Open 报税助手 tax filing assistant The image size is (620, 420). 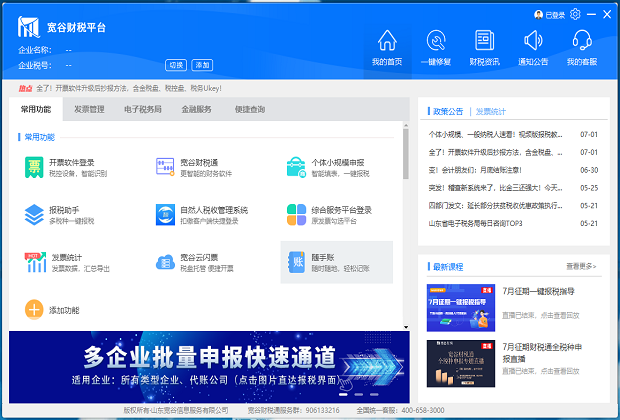coord(34,215)
